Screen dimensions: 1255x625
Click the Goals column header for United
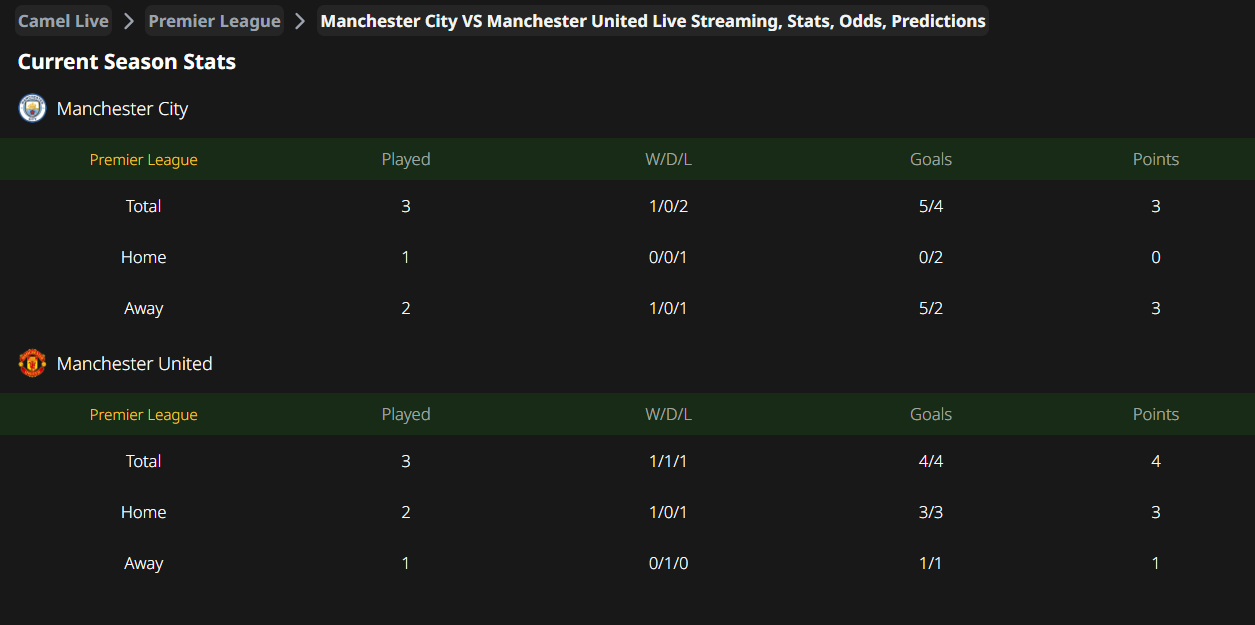tap(931, 414)
